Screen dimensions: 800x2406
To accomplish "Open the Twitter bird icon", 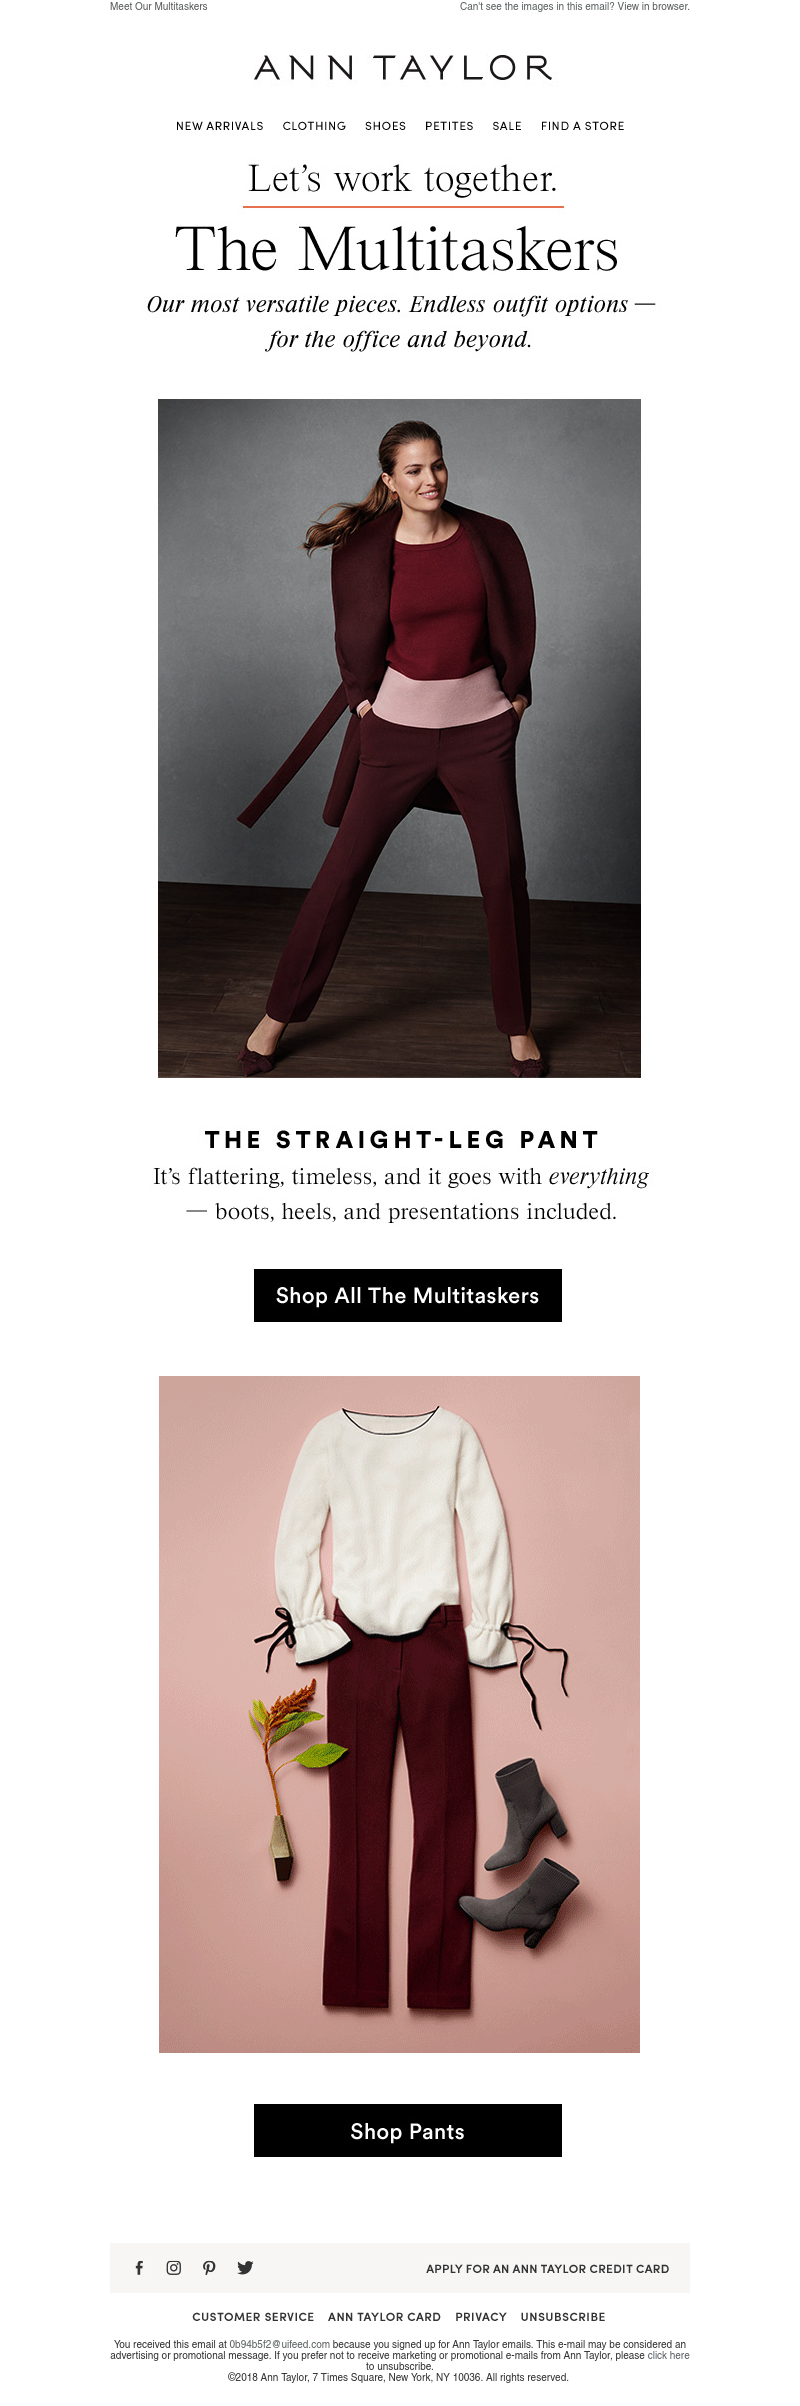I will pyautogui.click(x=245, y=2267).
